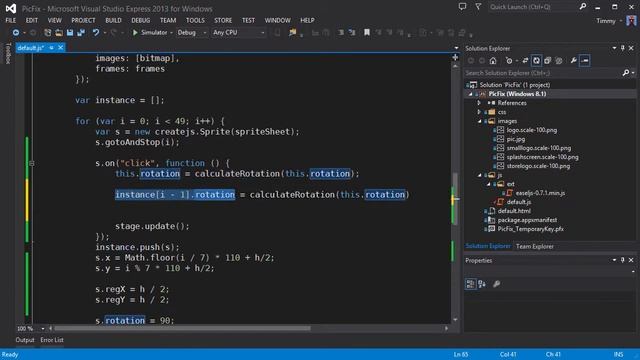Click the Timmy account name

(606, 21)
